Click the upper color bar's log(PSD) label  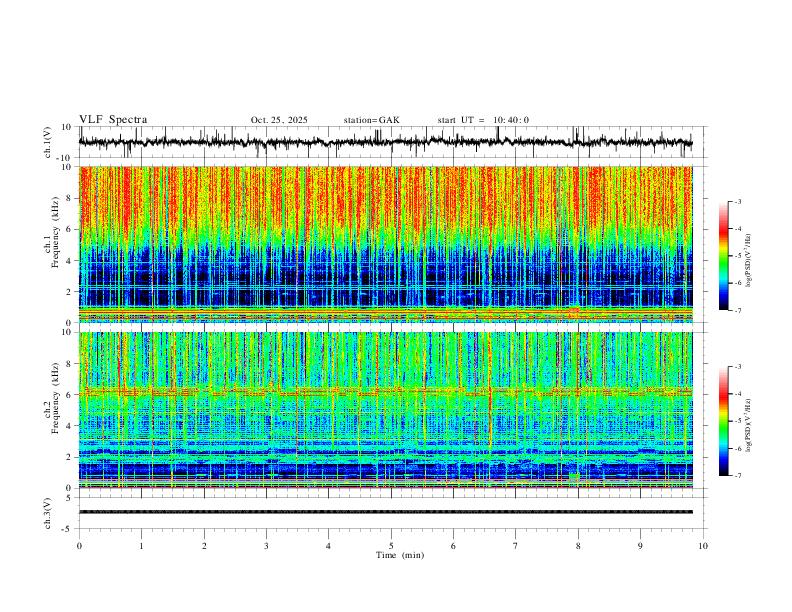pyautogui.click(x=749, y=261)
